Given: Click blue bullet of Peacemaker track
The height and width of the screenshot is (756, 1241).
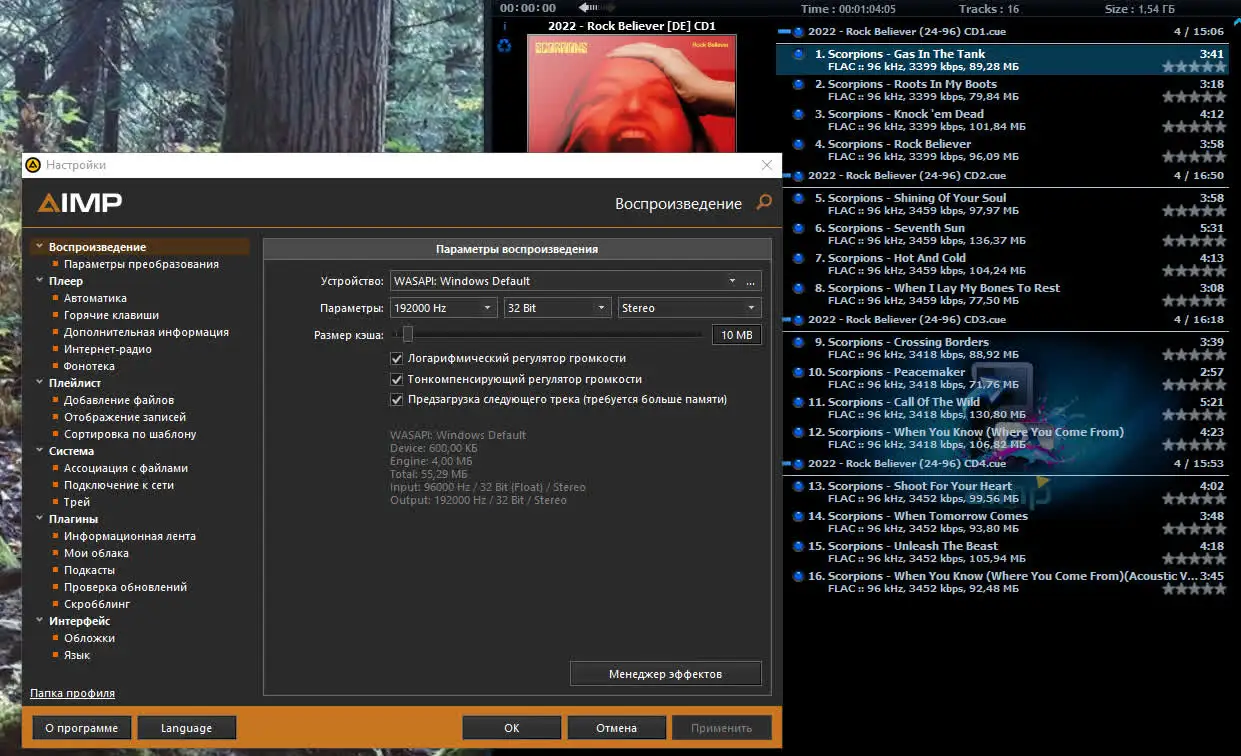Looking at the screenshot, I should 798,373.
